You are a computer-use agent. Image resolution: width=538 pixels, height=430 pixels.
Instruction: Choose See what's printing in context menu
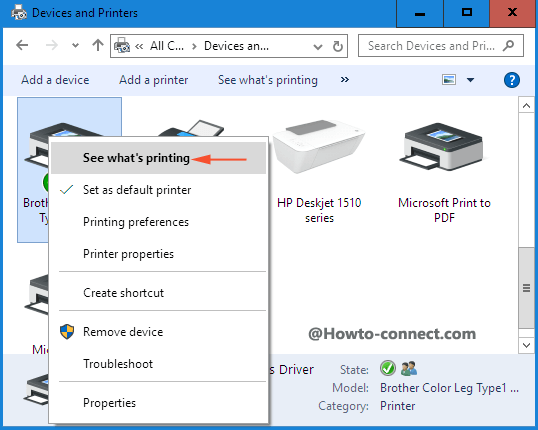[158, 158]
